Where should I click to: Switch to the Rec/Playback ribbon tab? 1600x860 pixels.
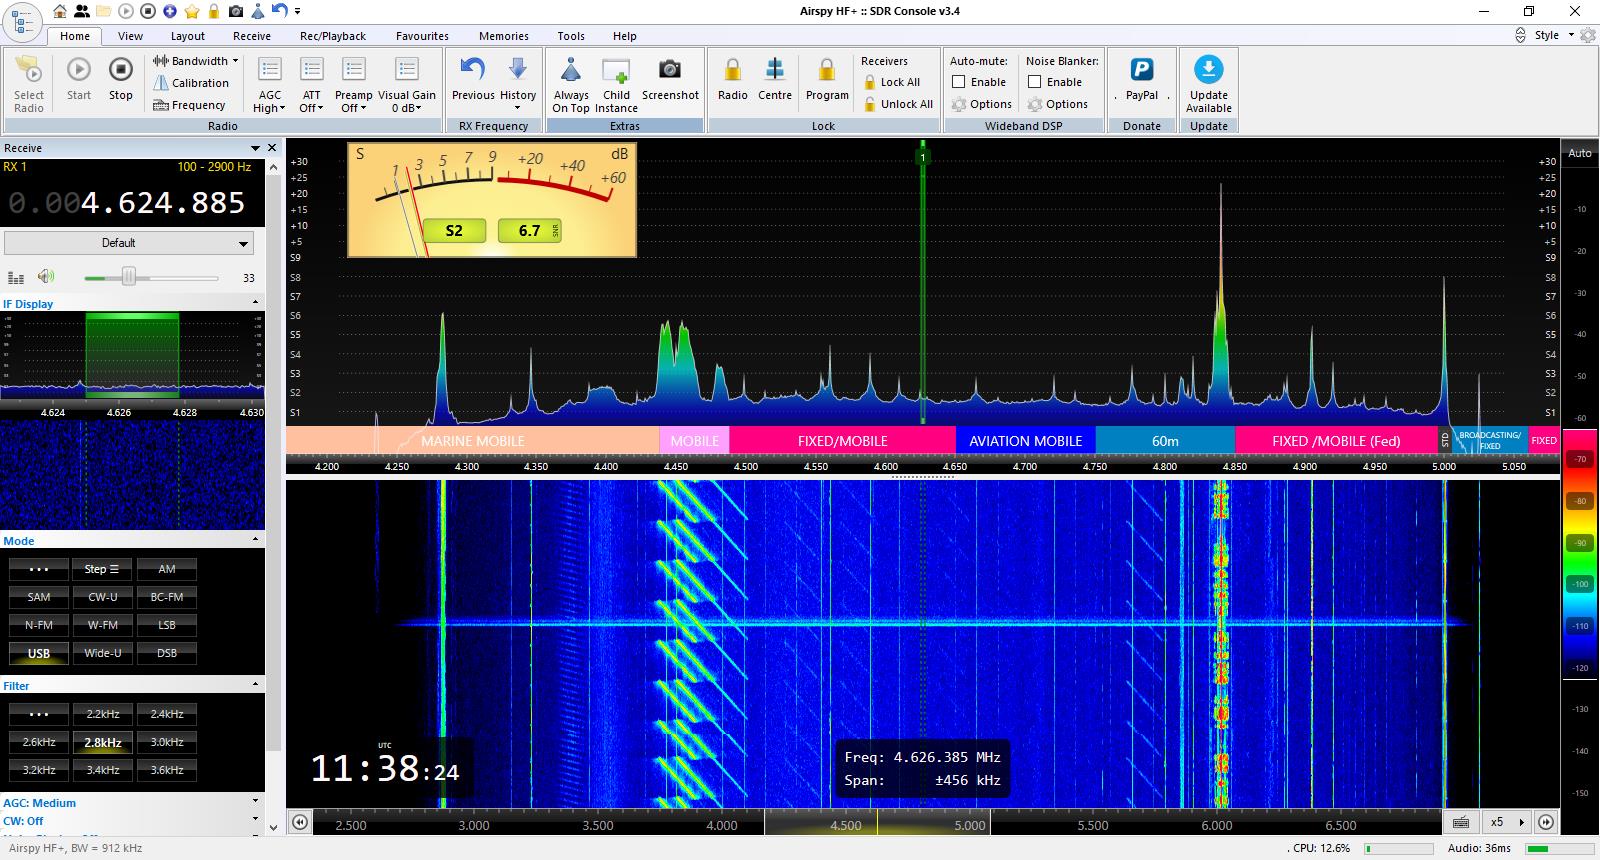[333, 36]
